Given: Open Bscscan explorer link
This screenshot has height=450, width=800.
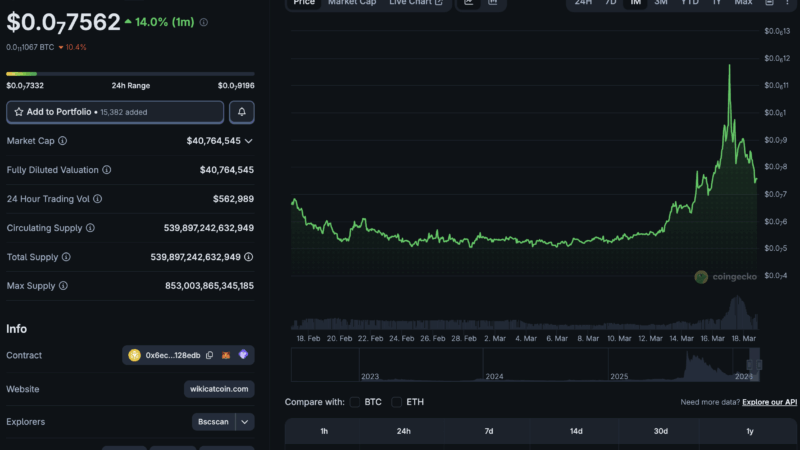Looking at the screenshot, I should (x=213, y=422).
